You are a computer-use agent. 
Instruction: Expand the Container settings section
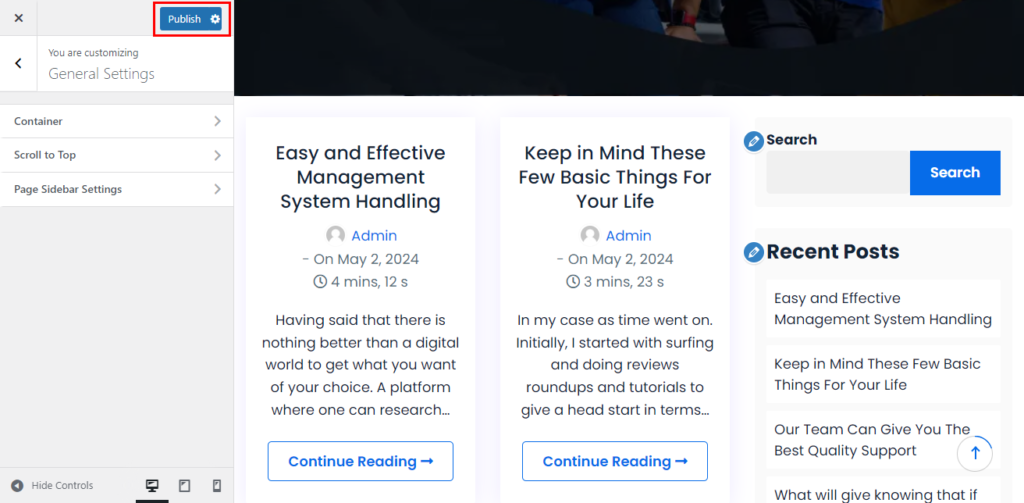point(117,121)
